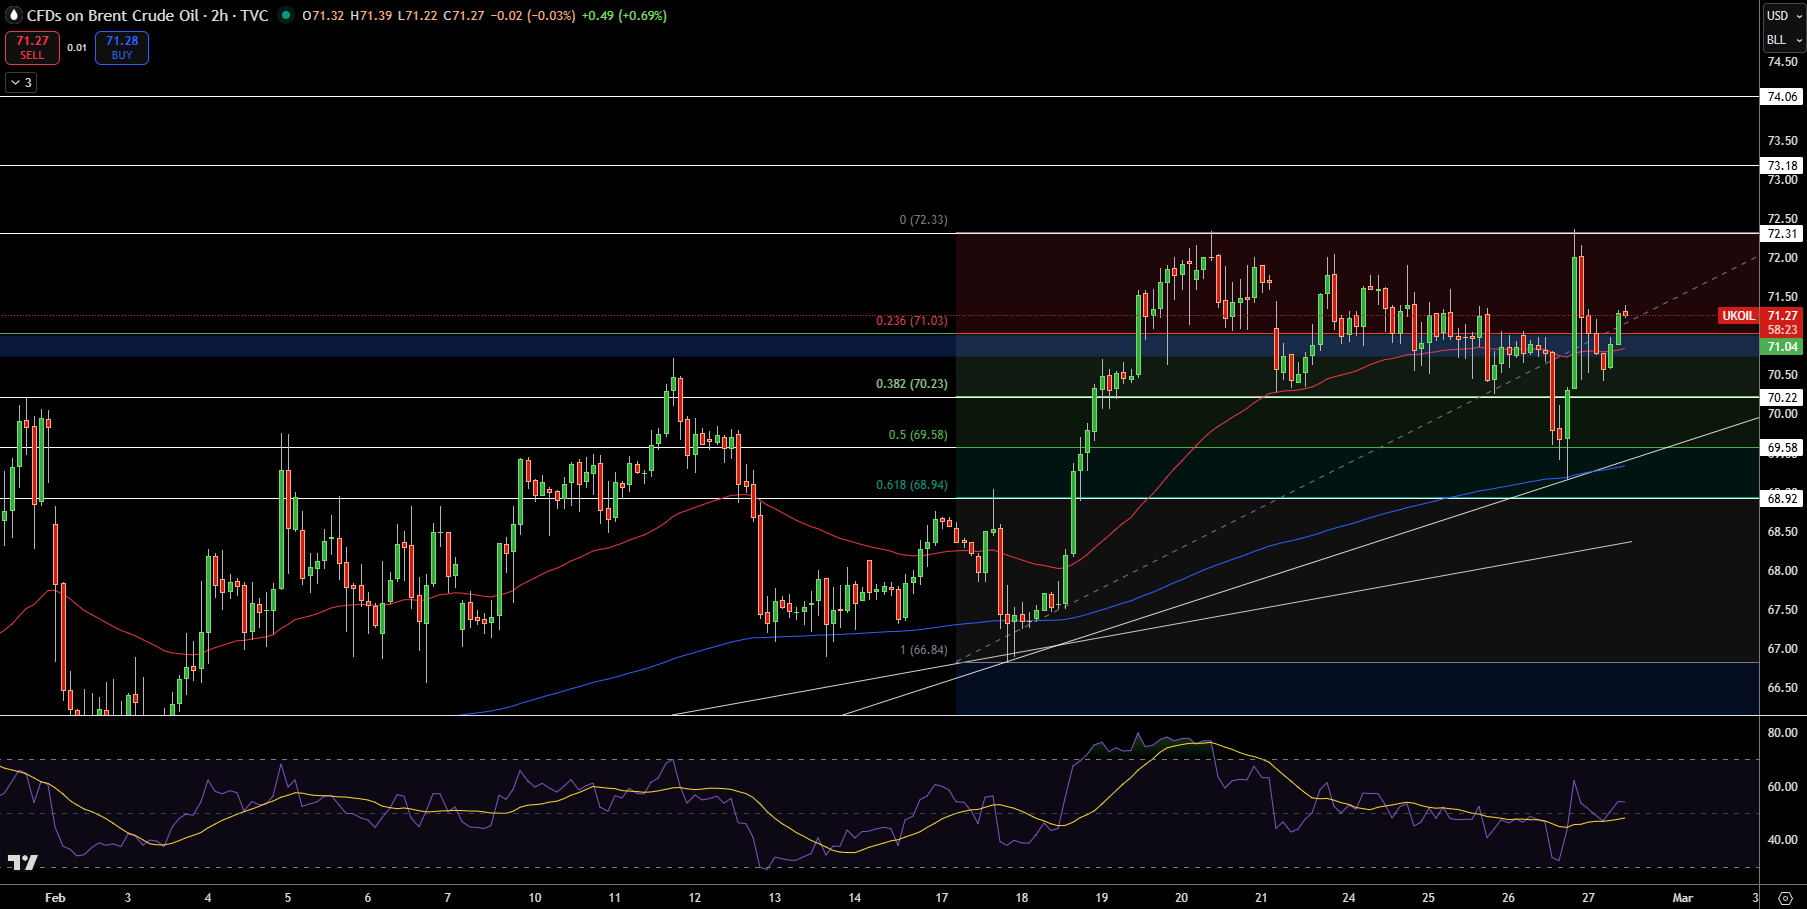Click the open value O71.32 in the legend

pyautogui.click(x=323, y=16)
